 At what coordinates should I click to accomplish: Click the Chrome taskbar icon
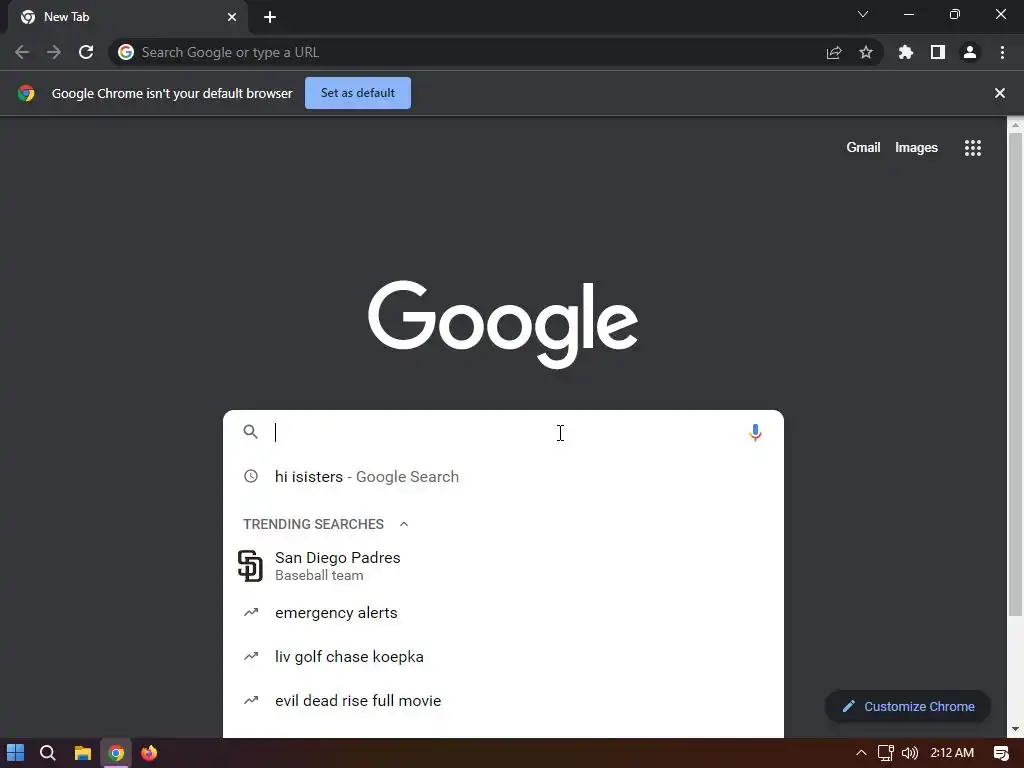116,753
